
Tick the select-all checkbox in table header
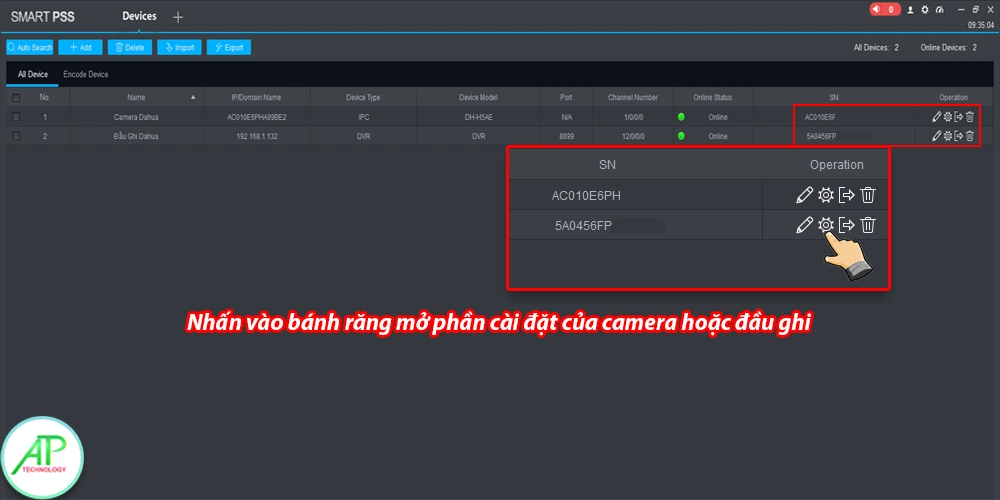16,98
